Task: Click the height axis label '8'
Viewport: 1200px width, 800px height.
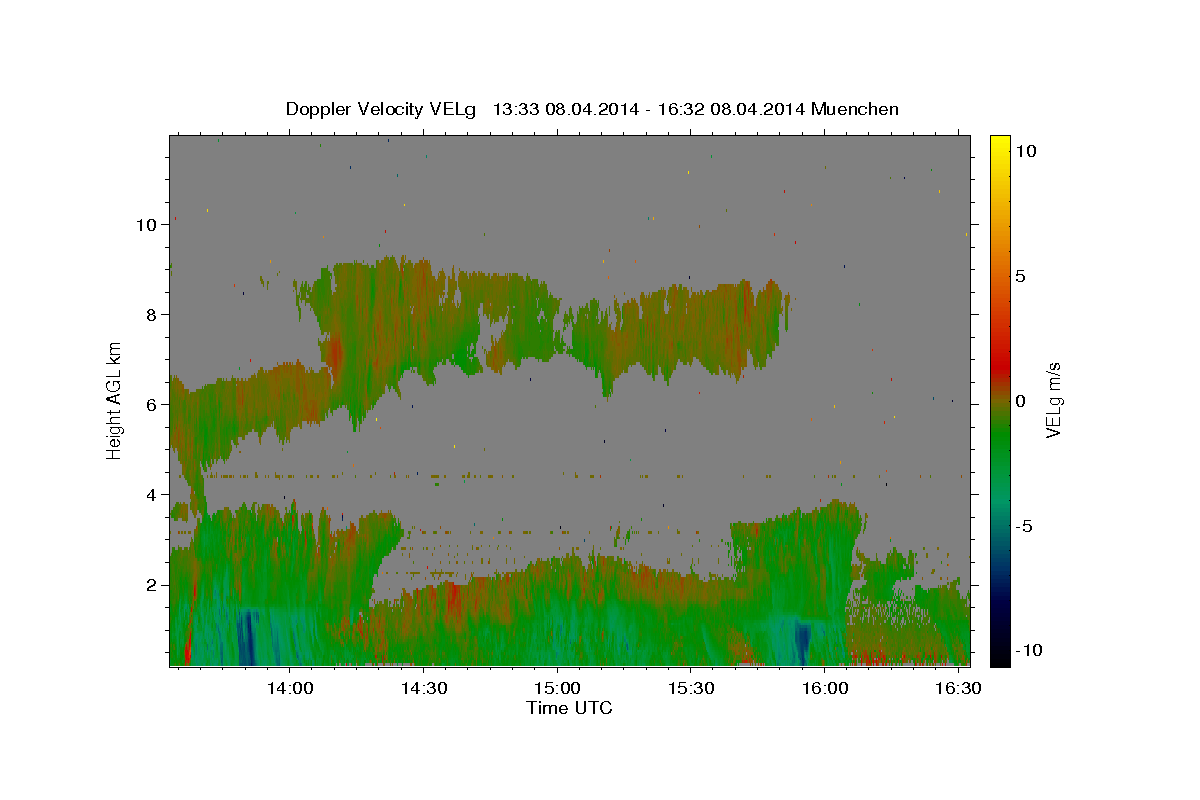Action: pos(151,314)
